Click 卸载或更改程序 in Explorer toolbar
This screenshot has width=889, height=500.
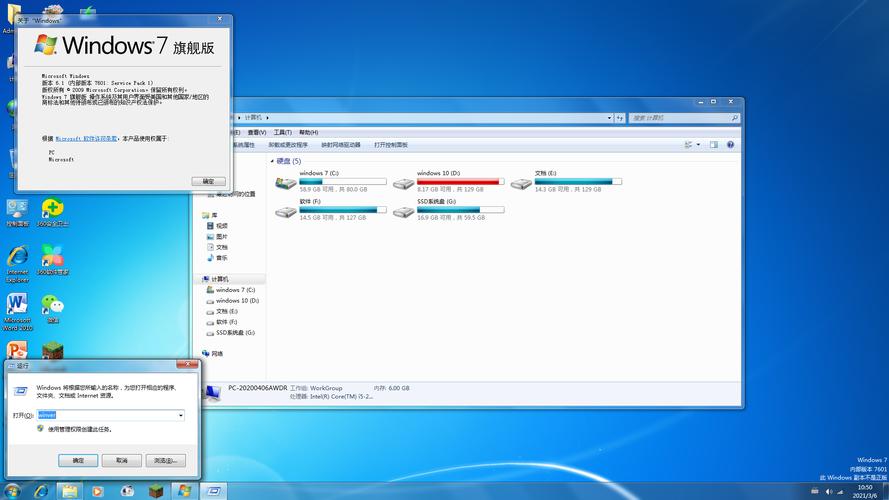288,145
